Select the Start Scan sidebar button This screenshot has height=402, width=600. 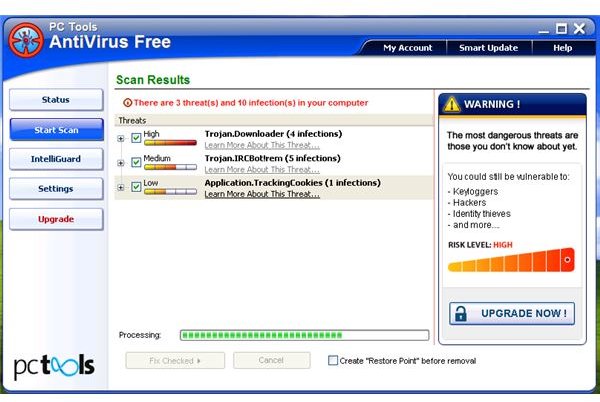point(56,130)
